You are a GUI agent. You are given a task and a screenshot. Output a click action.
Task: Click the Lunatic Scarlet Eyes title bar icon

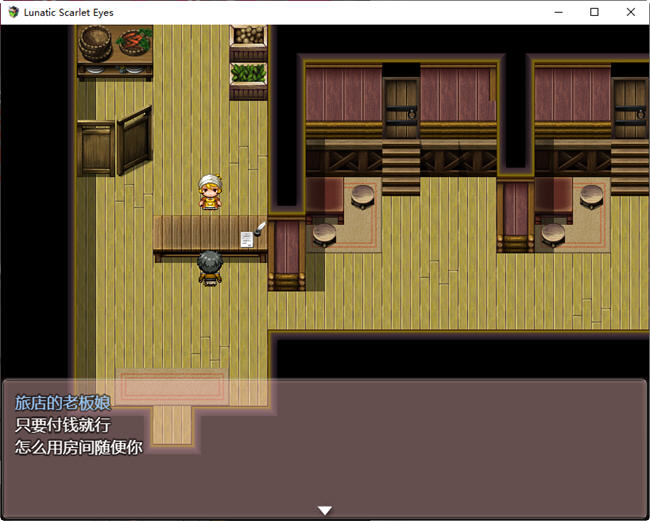coord(12,12)
